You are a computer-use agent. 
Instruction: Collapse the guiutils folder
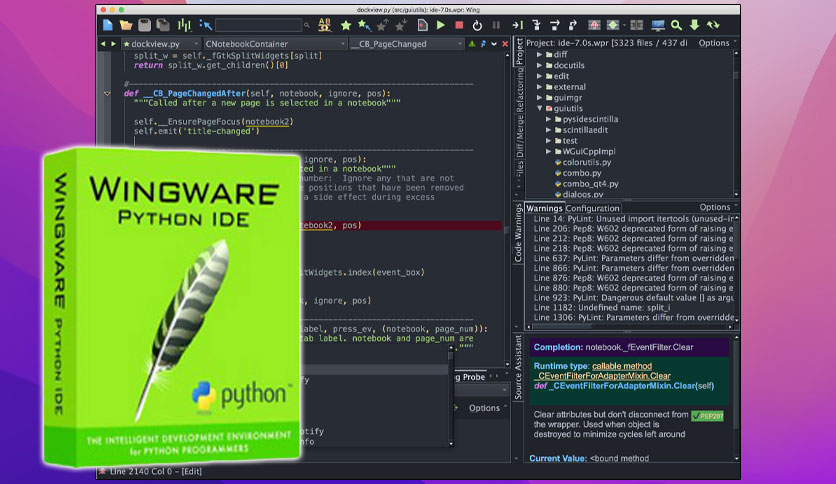pos(539,108)
